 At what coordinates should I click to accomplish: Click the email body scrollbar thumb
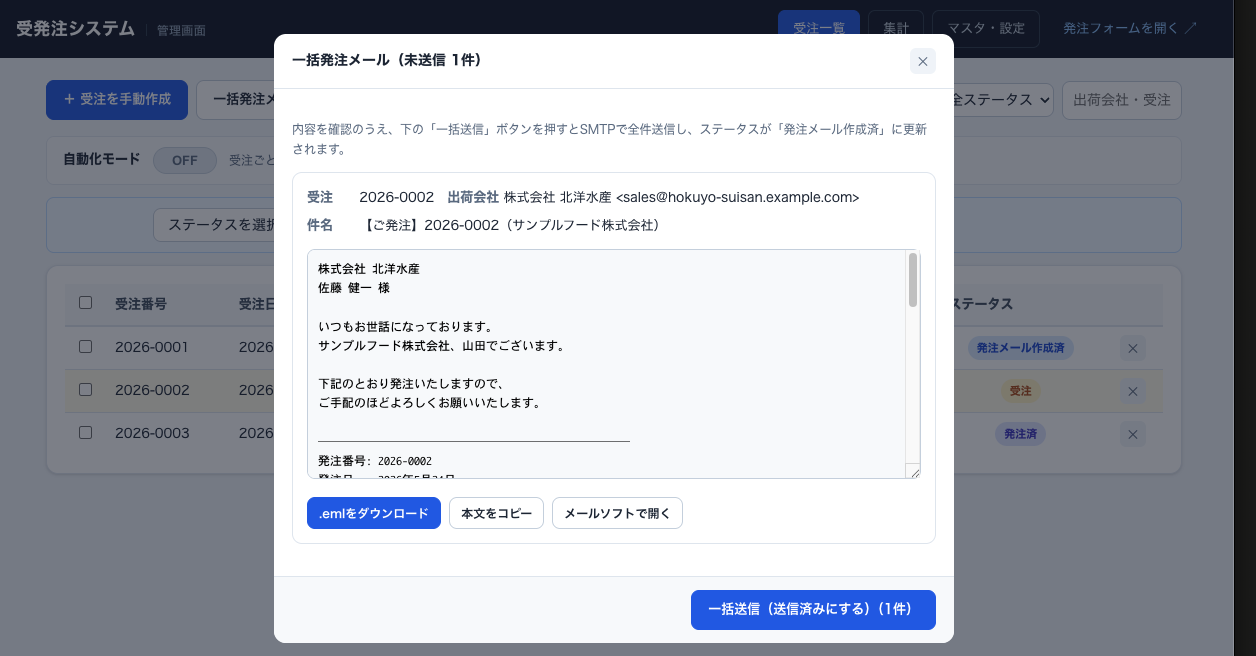(x=912, y=281)
